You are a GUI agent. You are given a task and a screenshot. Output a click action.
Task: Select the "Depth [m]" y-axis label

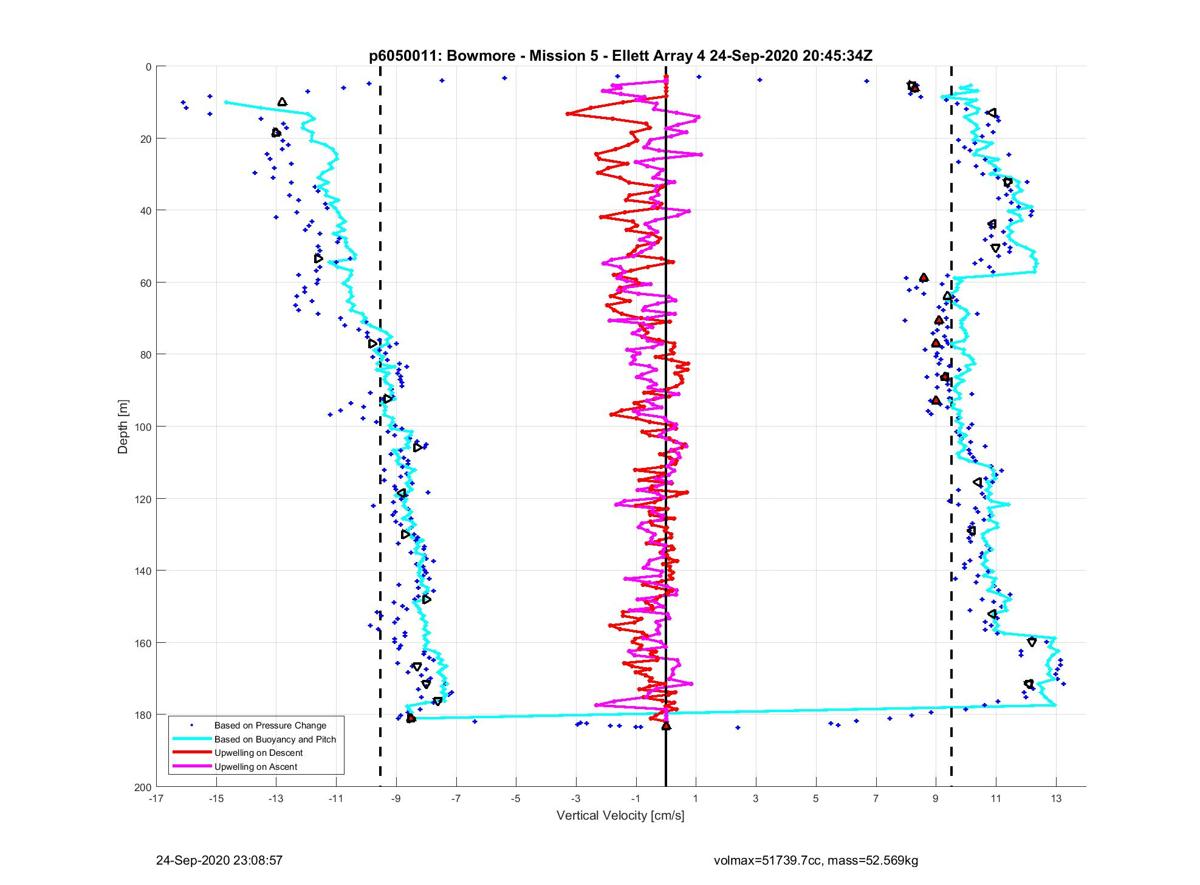pyautogui.click(x=124, y=427)
